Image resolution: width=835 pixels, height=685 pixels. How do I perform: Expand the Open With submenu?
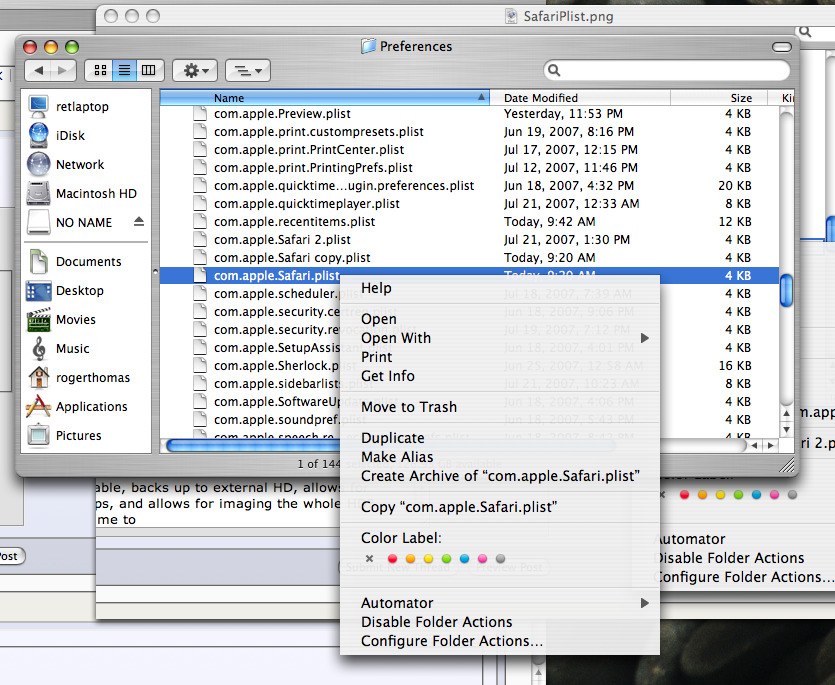click(500, 338)
